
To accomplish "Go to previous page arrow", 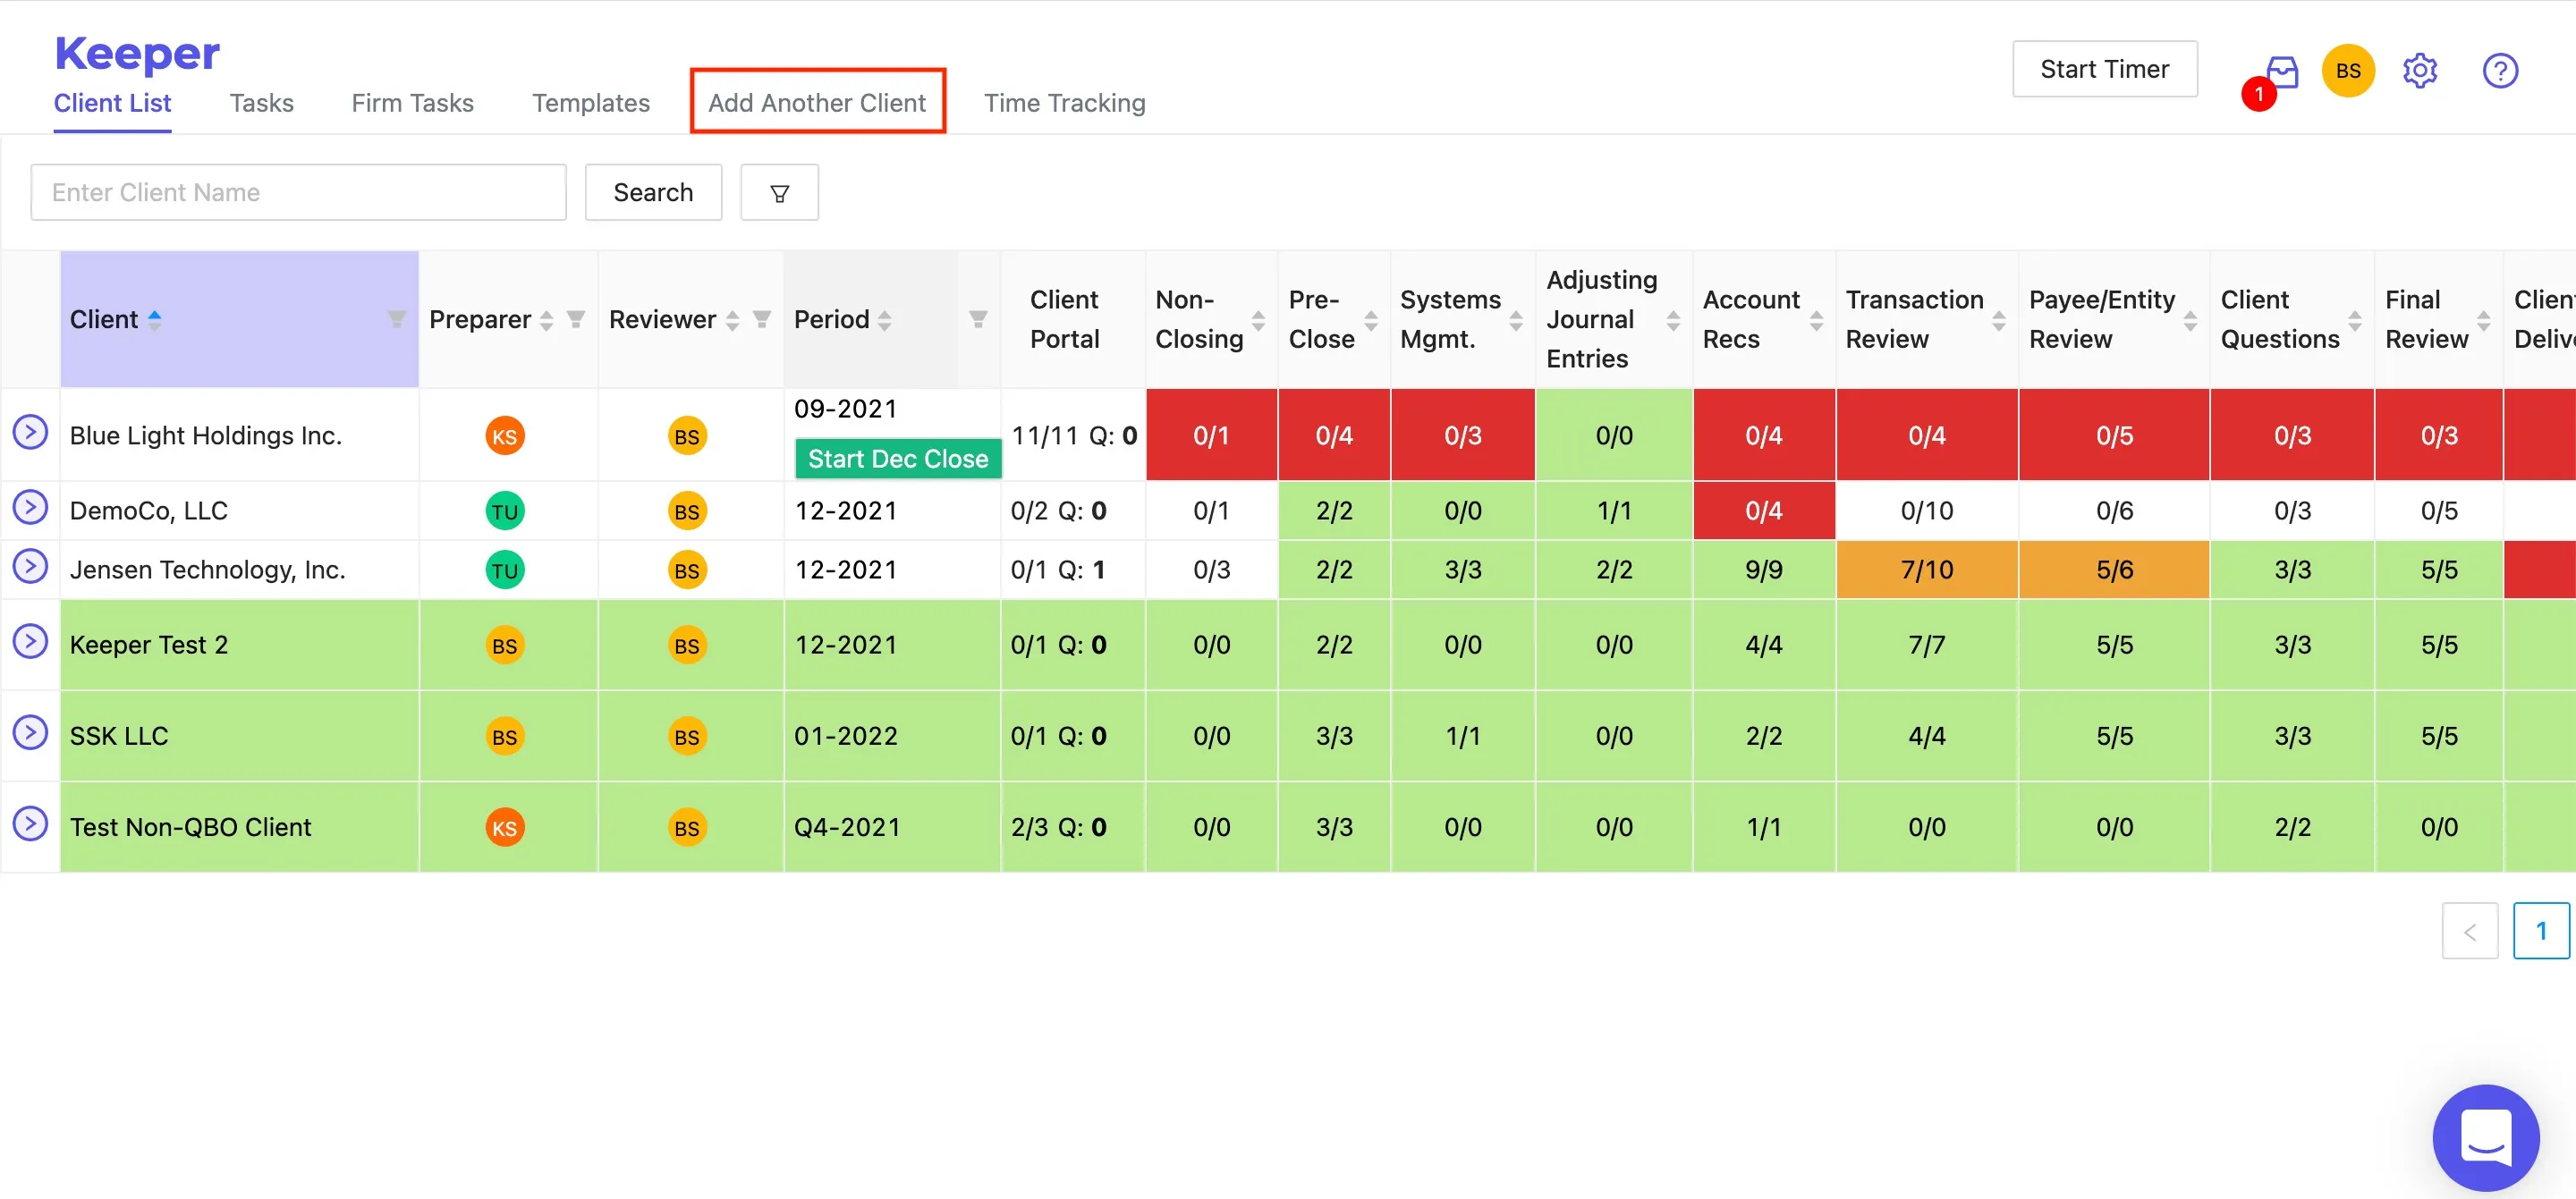I will pos(2469,931).
